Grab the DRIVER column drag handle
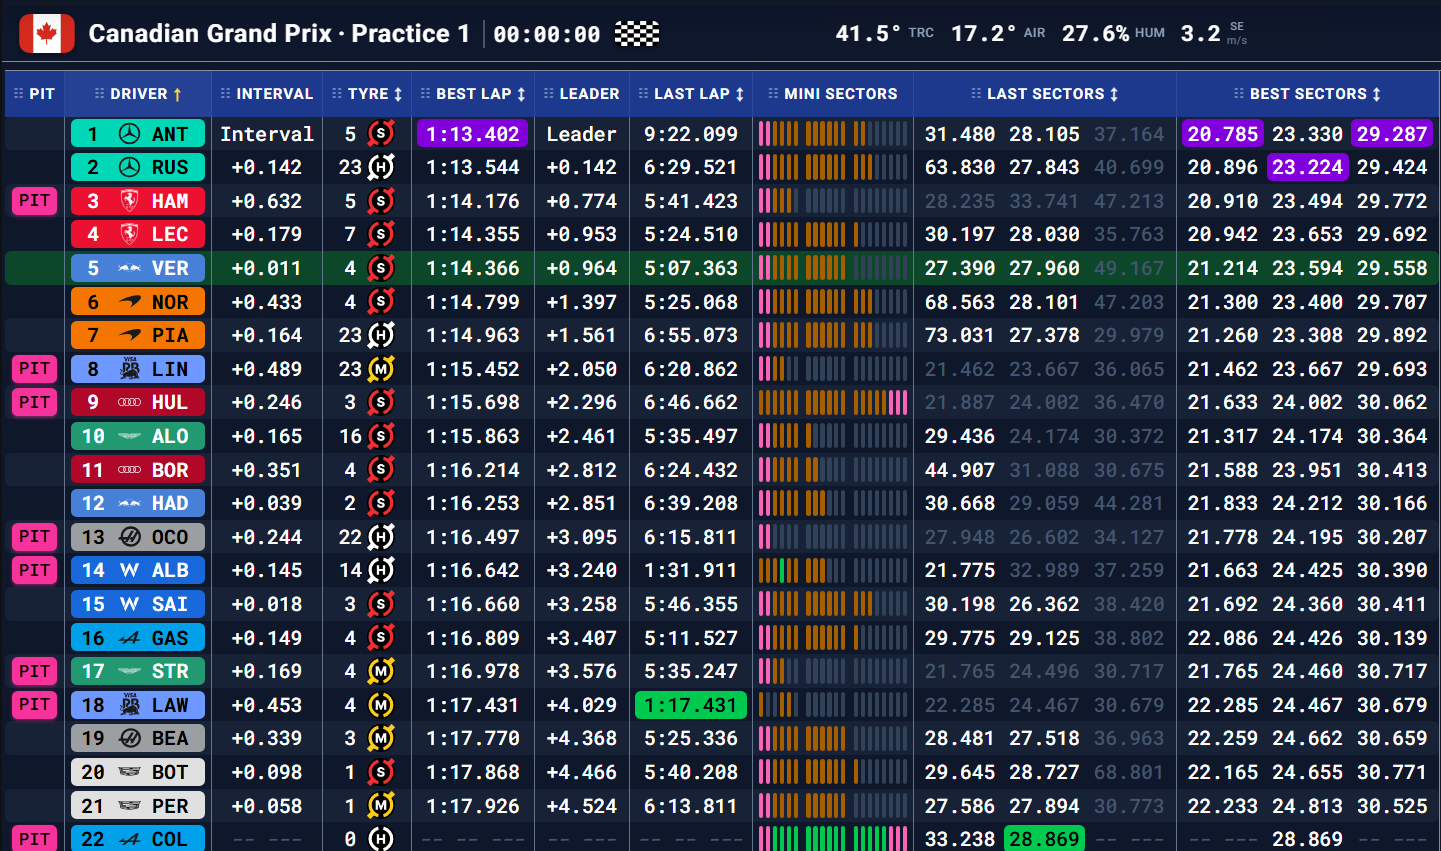 tap(99, 94)
